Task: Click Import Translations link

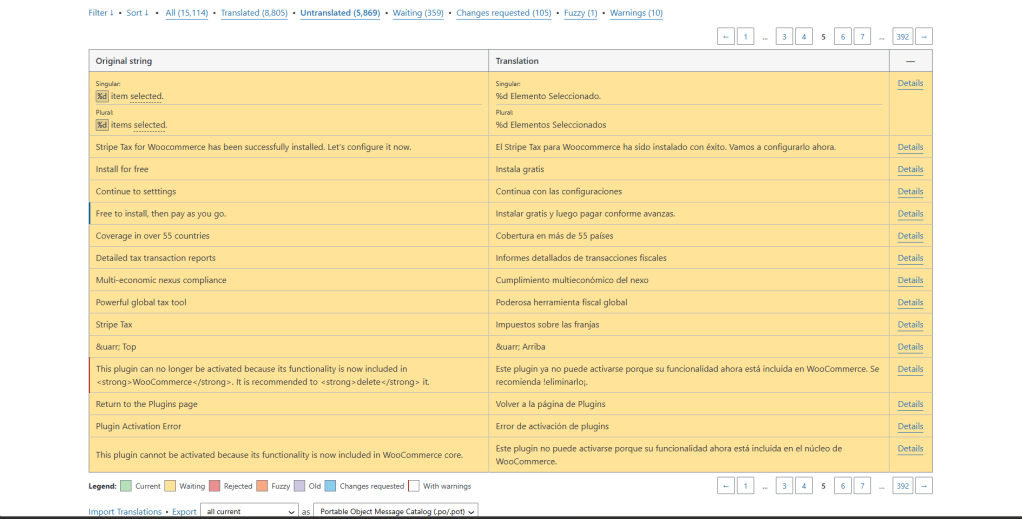Action: (x=125, y=512)
